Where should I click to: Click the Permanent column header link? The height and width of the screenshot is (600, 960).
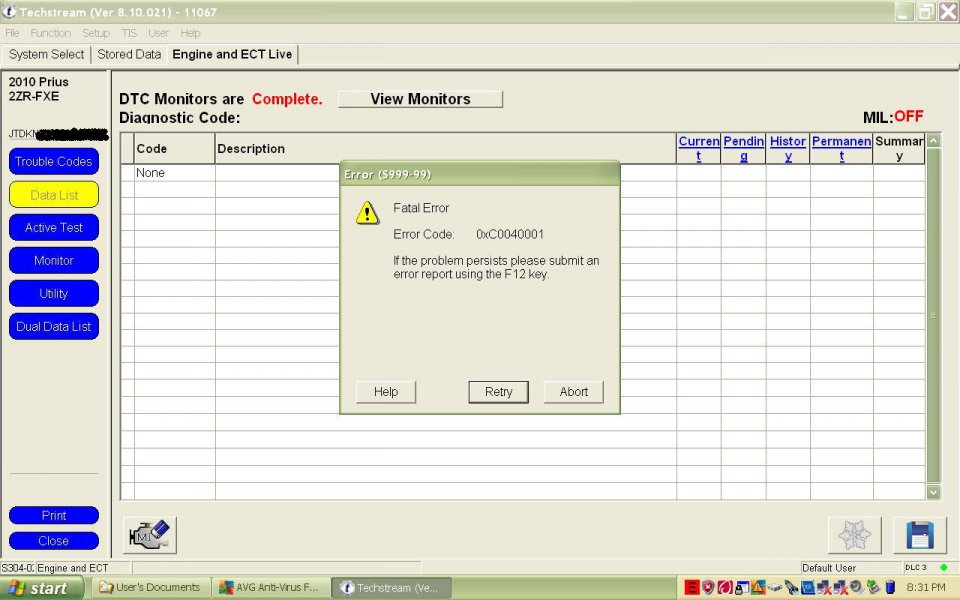pyautogui.click(x=841, y=148)
